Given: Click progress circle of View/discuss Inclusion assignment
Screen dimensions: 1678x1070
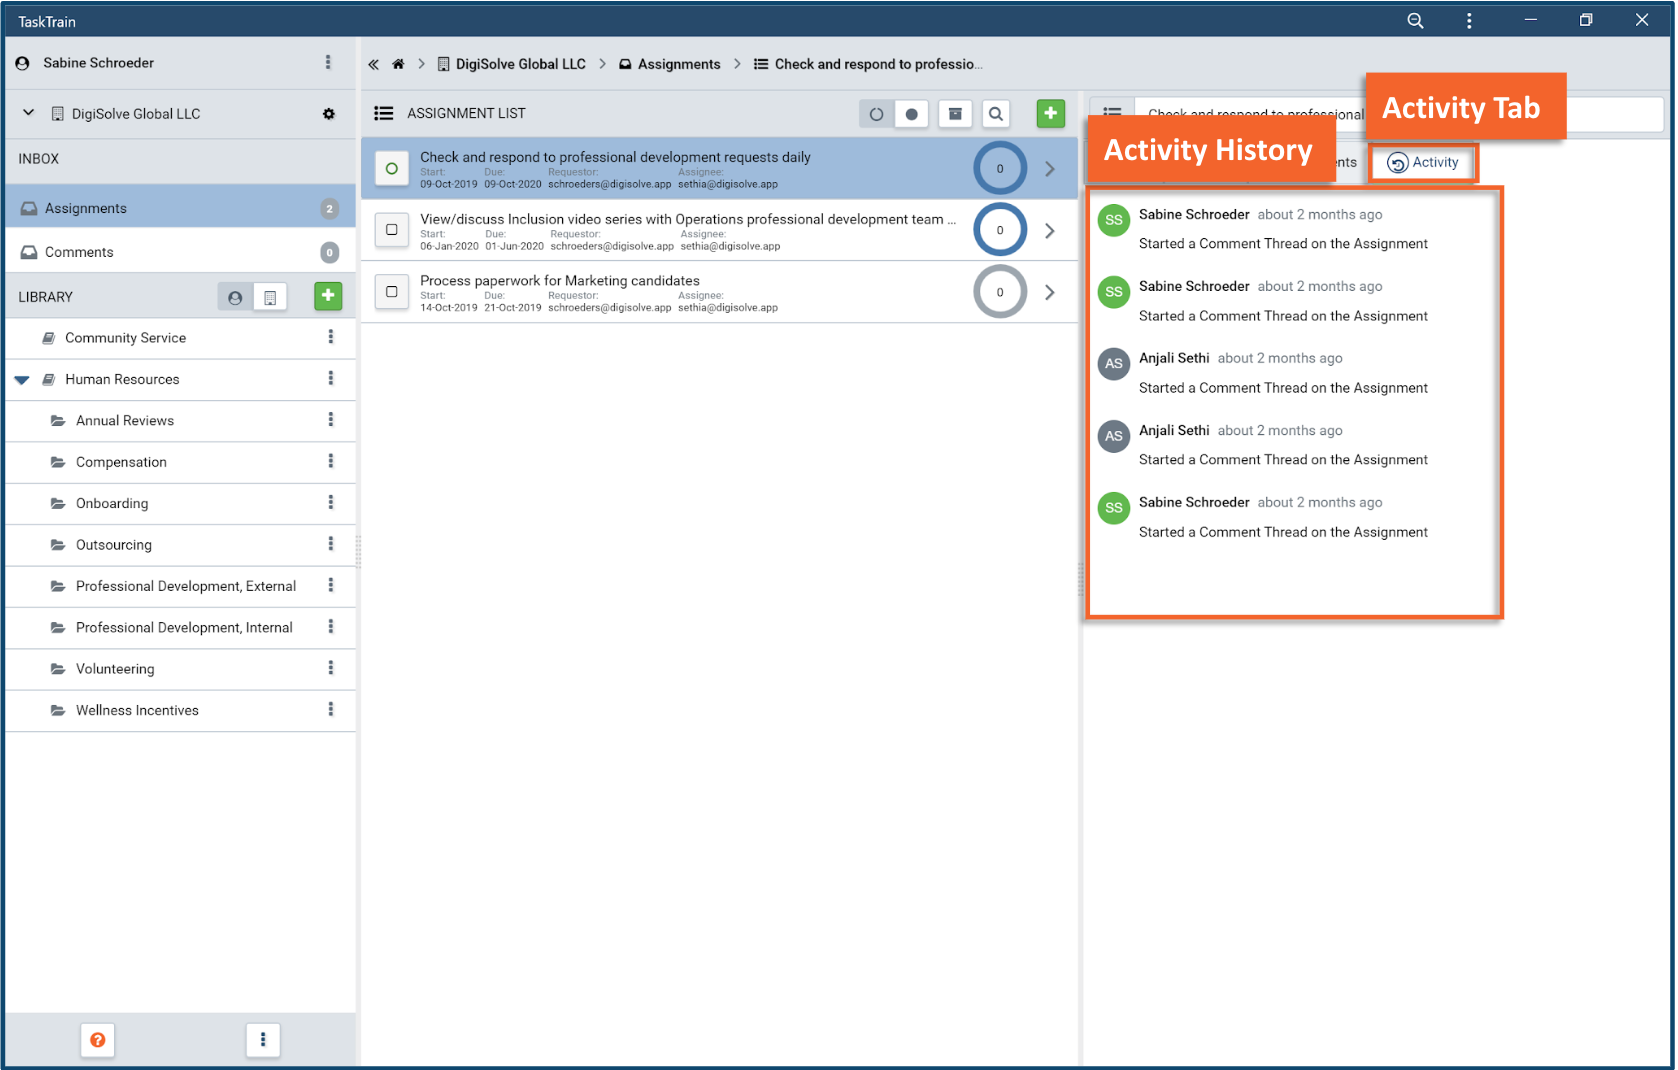Looking at the screenshot, I should [x=1000, y=230].
